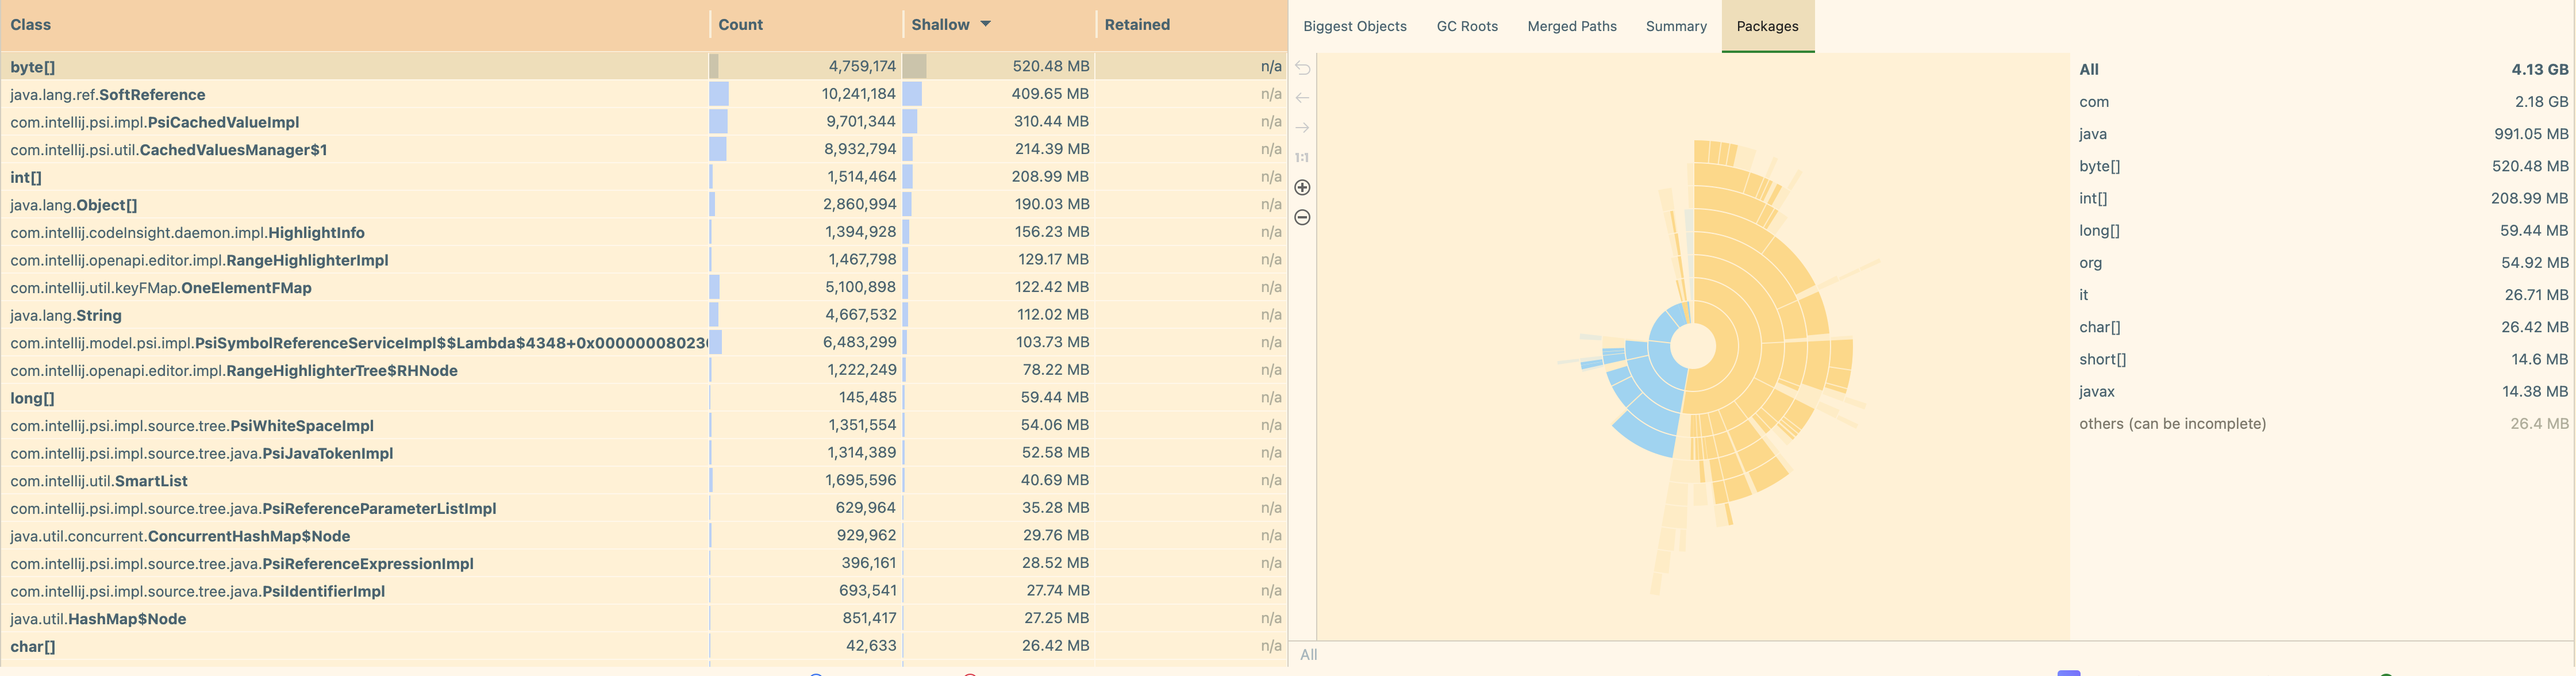Switch to the Summary tab
The width and height of the screenshot is (2576, 676).
[1676, 26]
